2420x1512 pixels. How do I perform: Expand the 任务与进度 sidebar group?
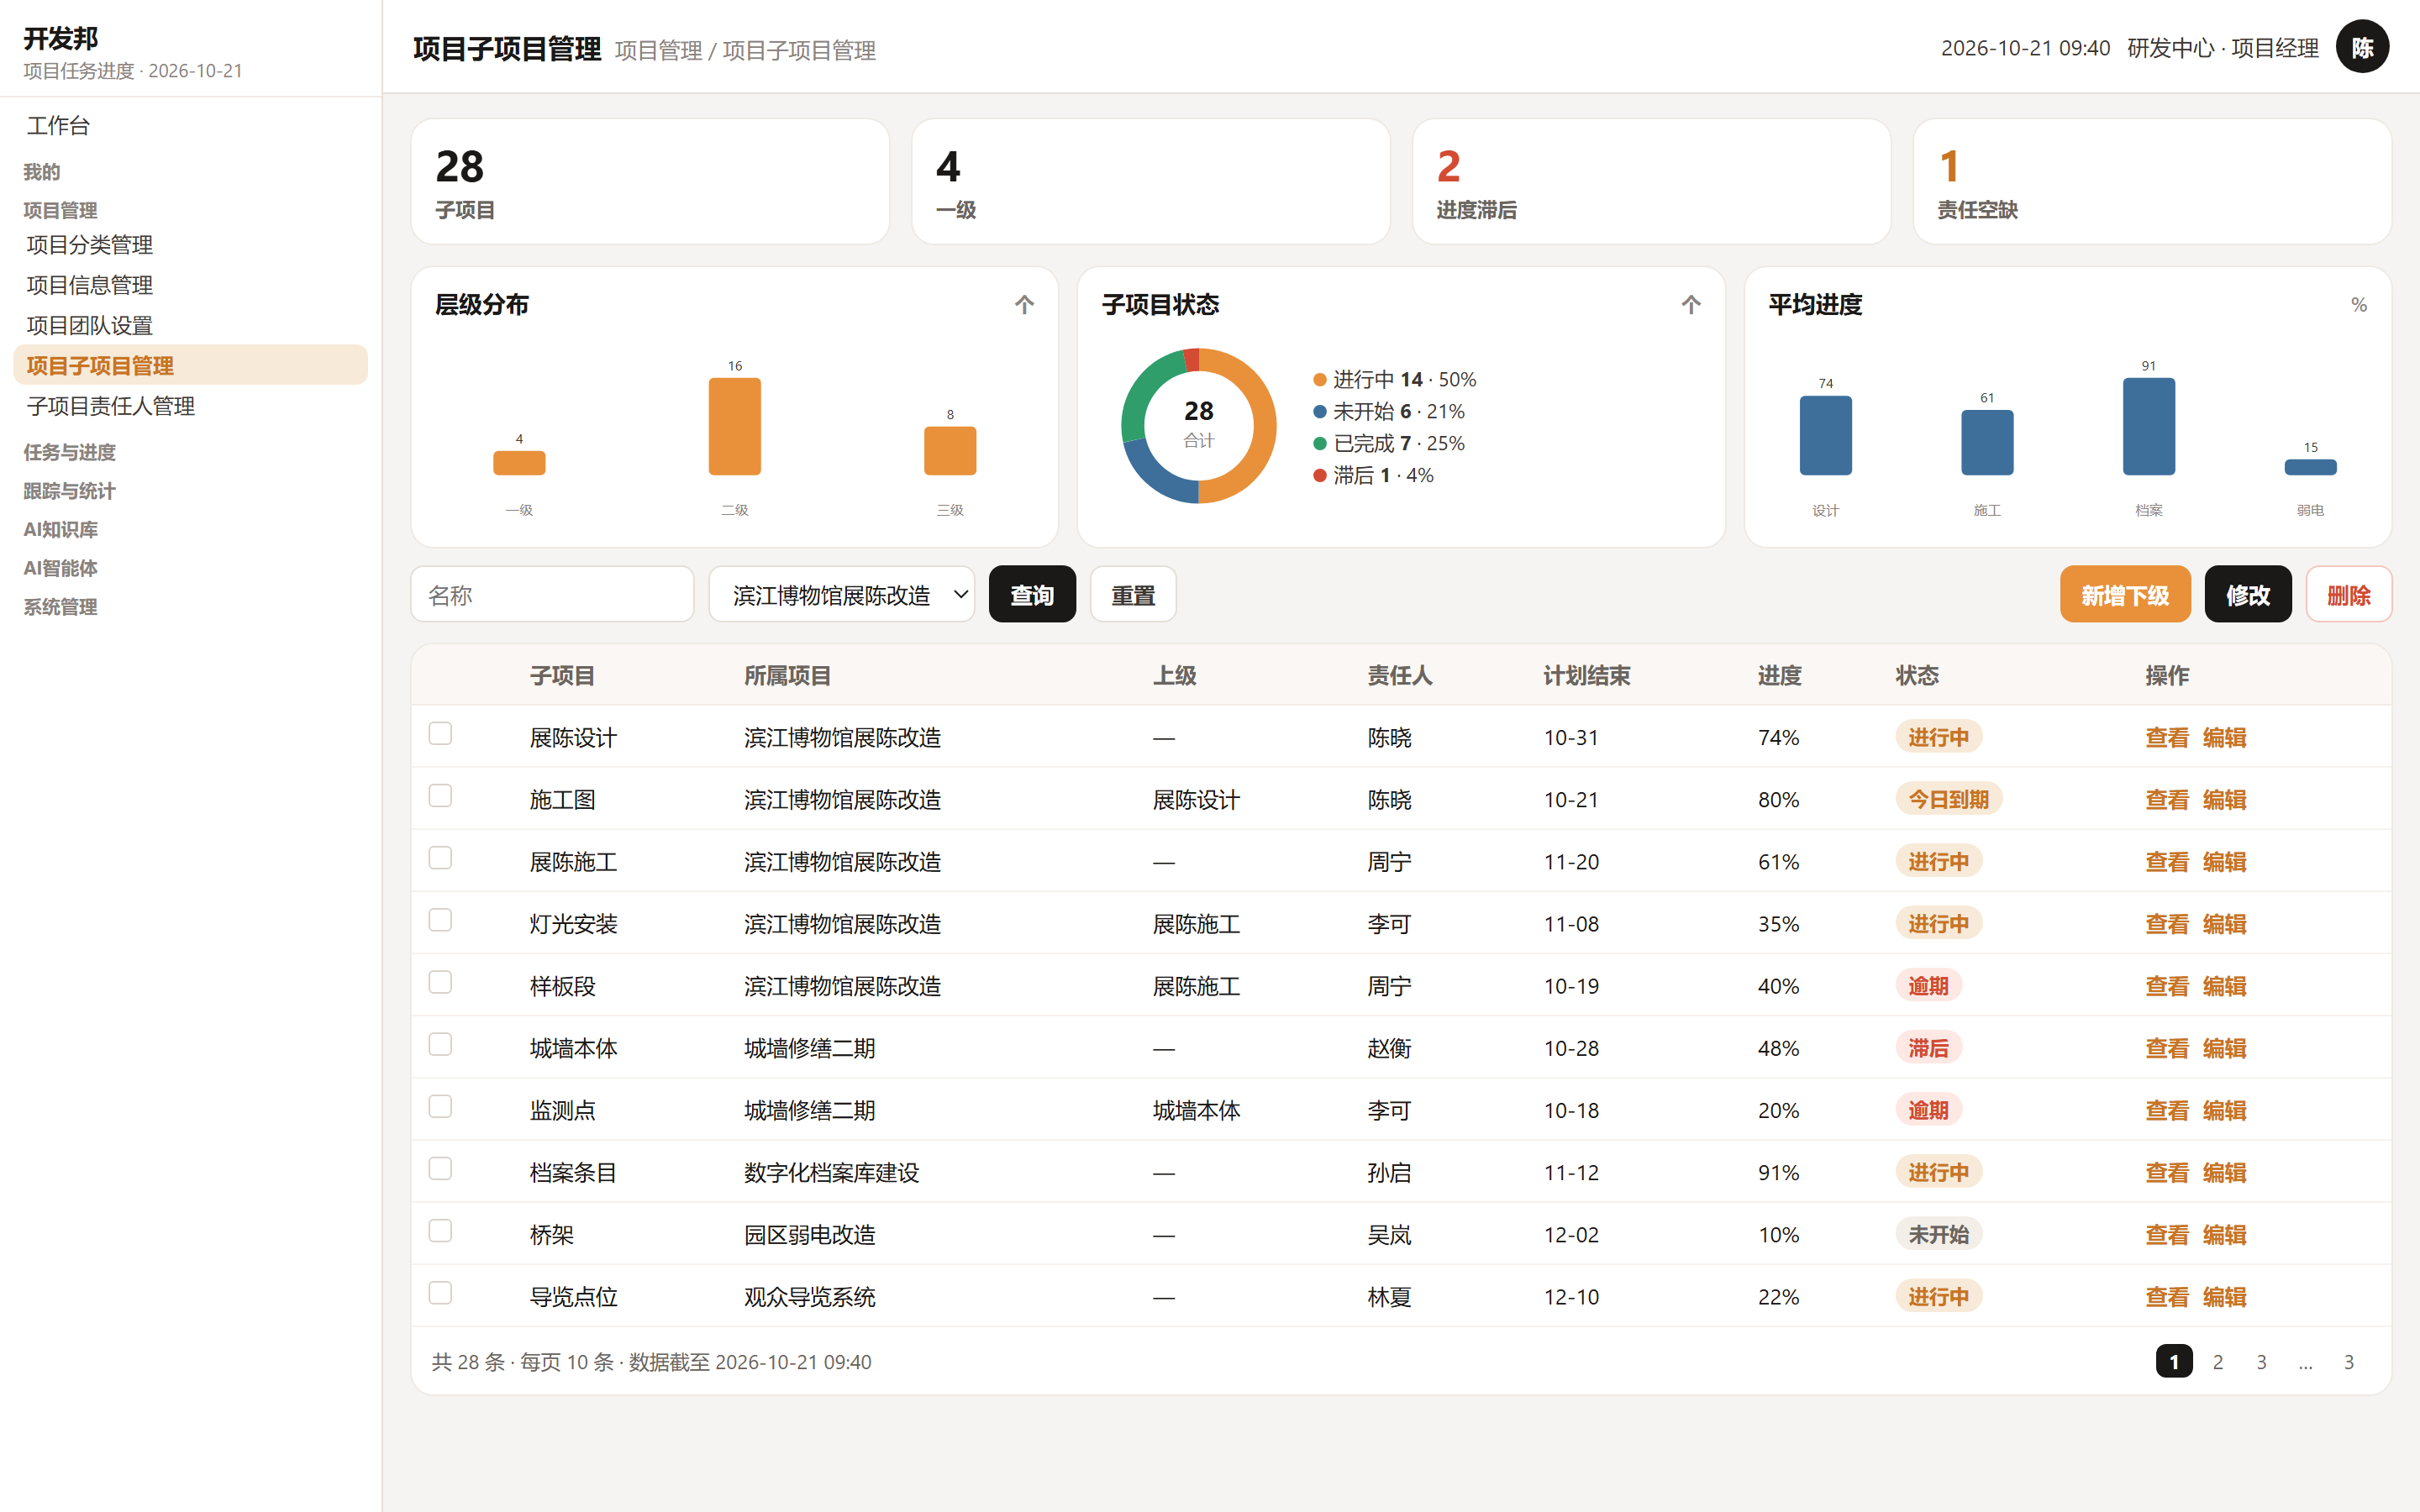click(69, 452)
